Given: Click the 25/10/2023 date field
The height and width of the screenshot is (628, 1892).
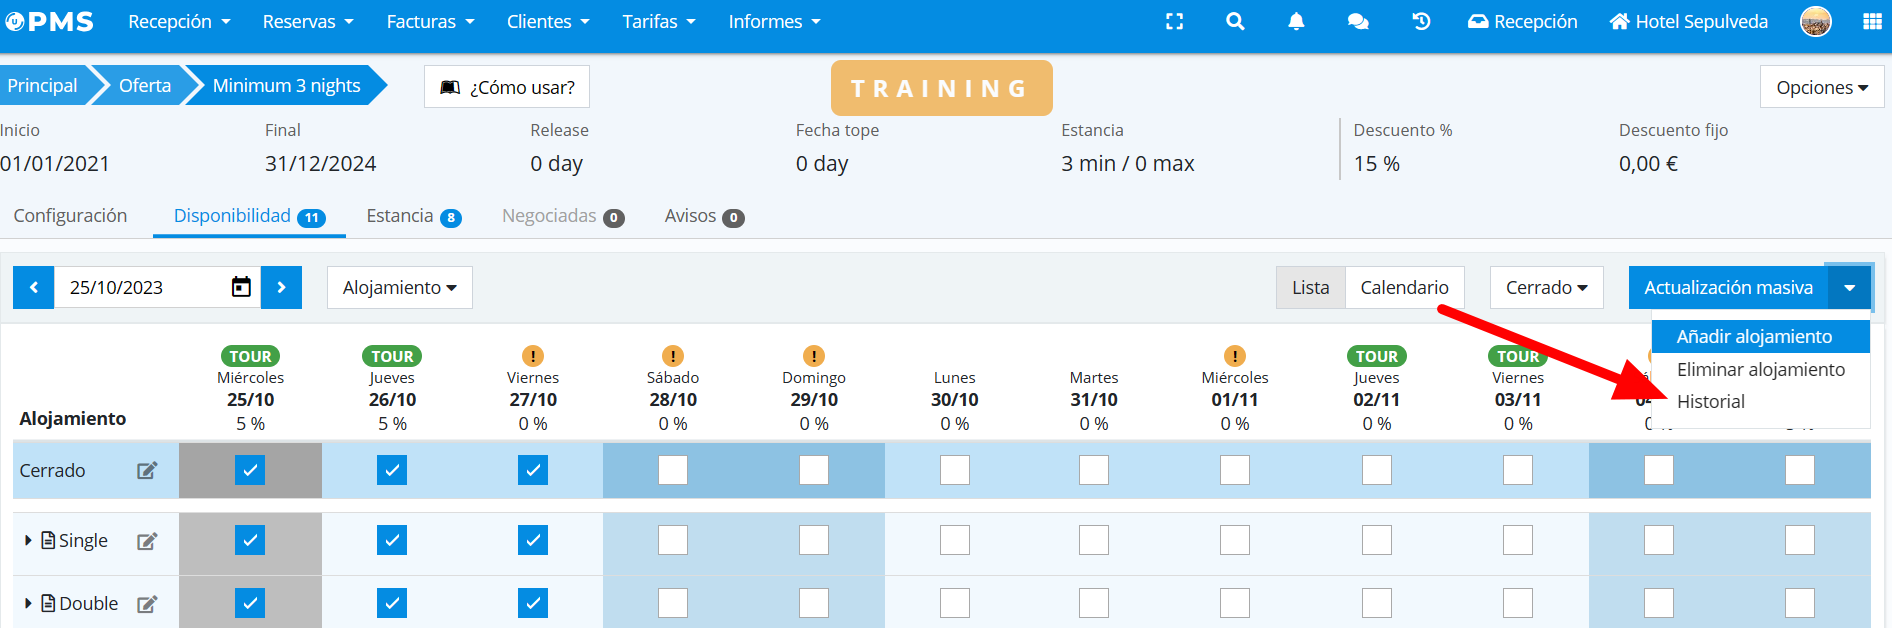Looking at the screenshot, I should click(140, 288).
